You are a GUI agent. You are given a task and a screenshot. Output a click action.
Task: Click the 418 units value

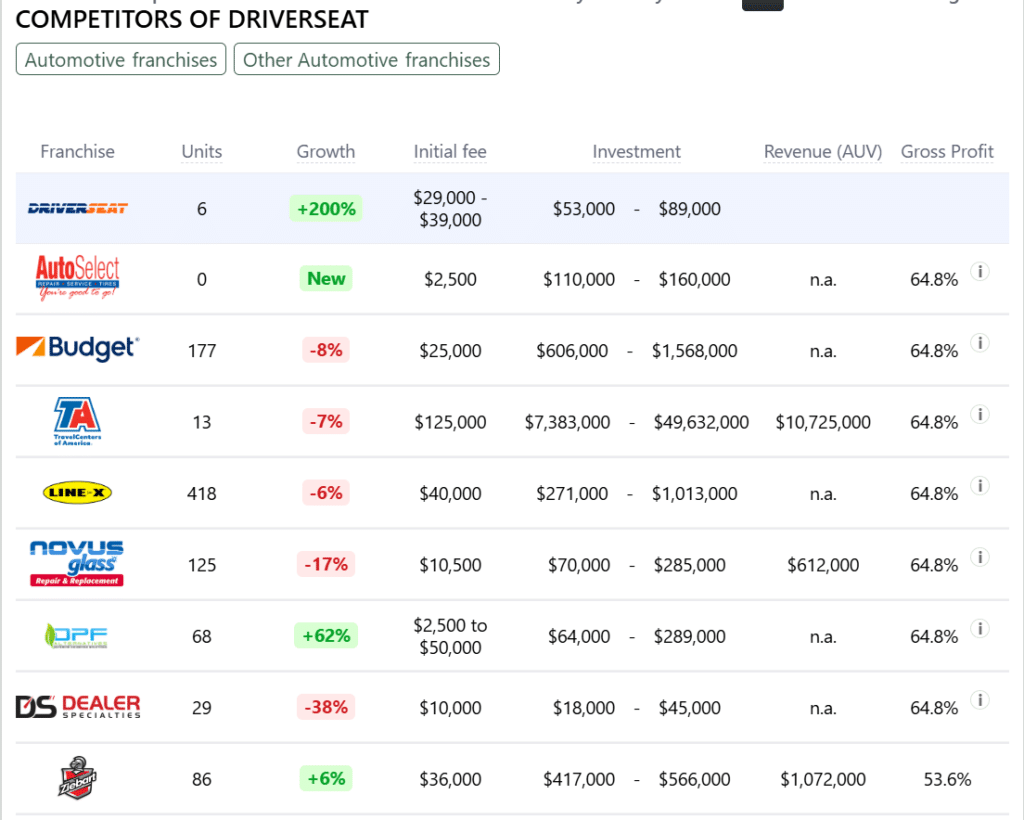[202, 494]
